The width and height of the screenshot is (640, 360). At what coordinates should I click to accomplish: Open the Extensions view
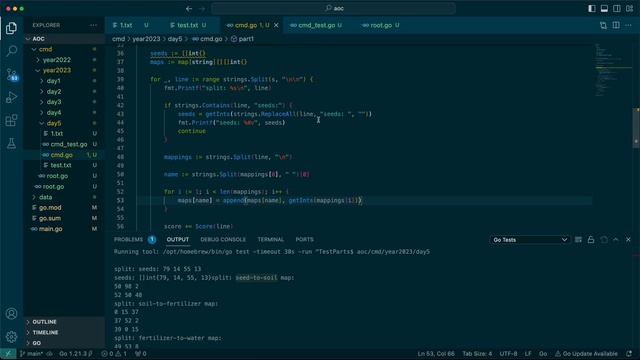coord(11,120)
